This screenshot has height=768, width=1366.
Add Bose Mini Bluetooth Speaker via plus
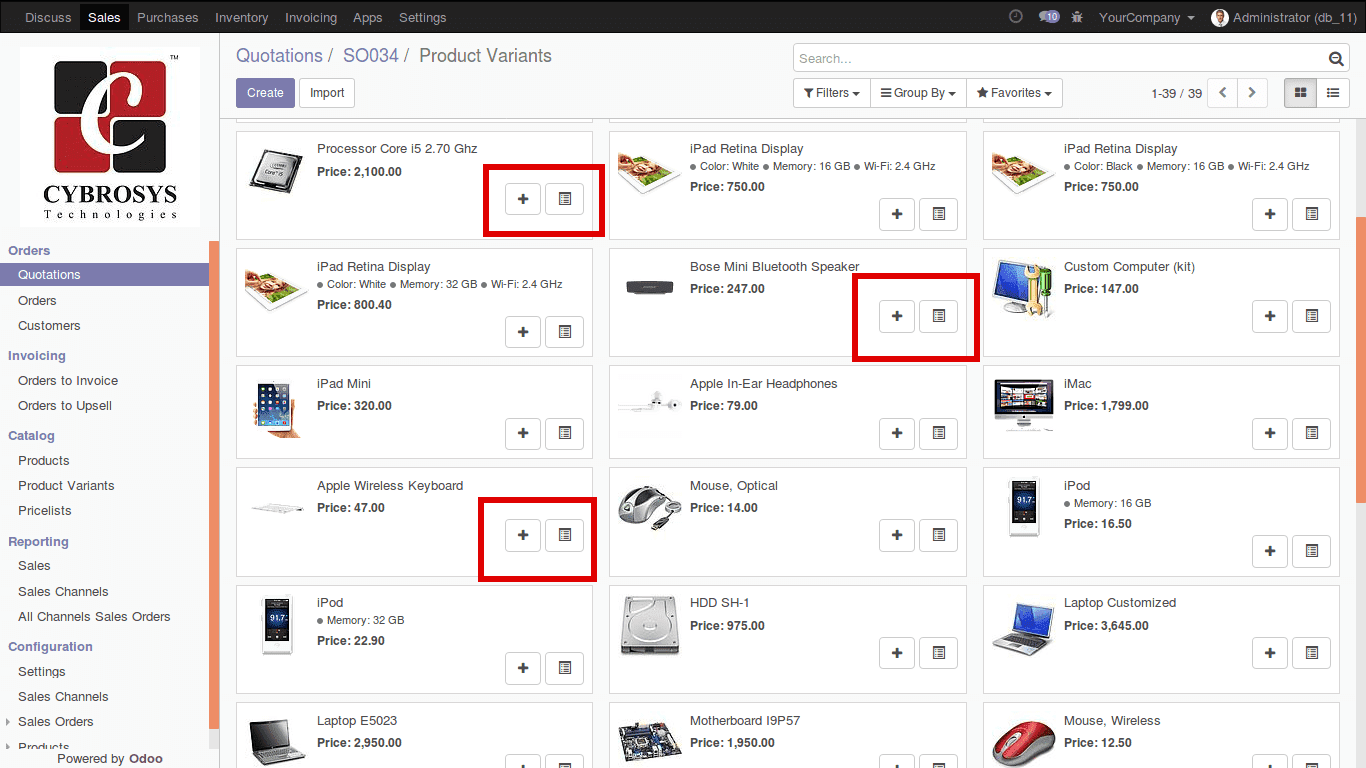897,316
